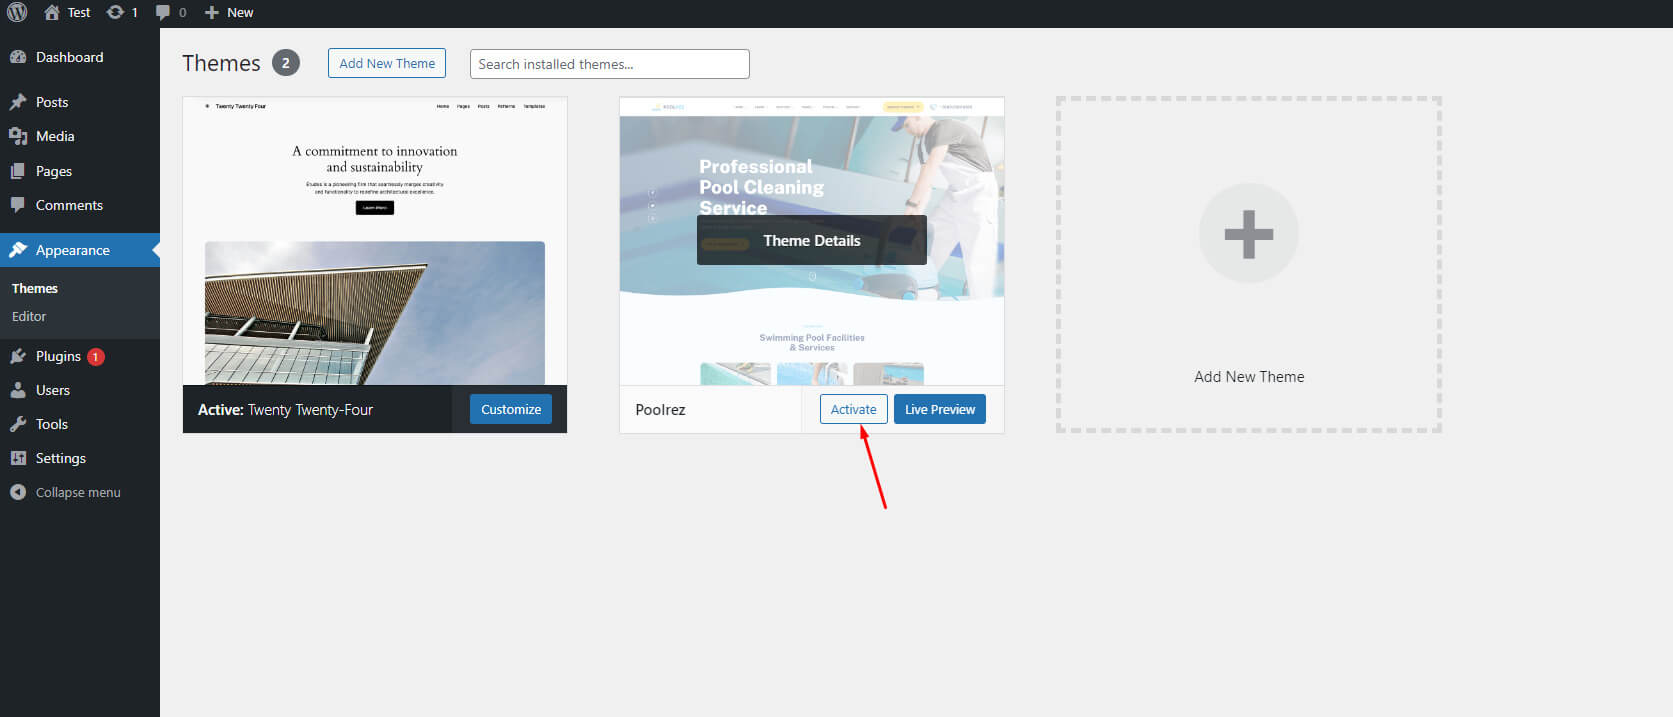Activate the Poolrez theme
This screenshot has height=717, width=1673.
(x=853, y=409)
